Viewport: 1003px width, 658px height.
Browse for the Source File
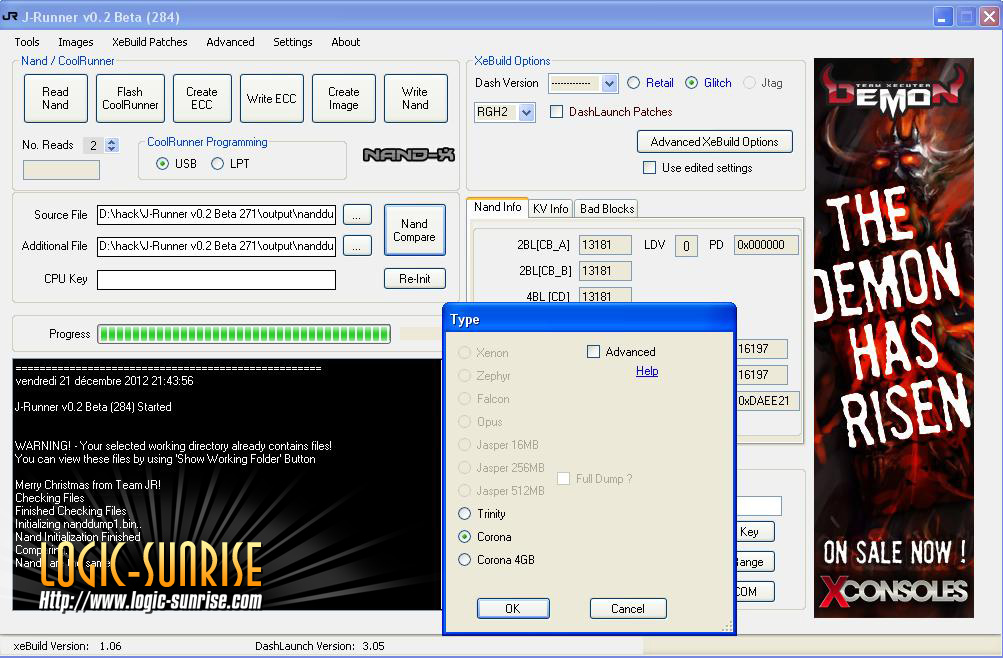(357, 215)
